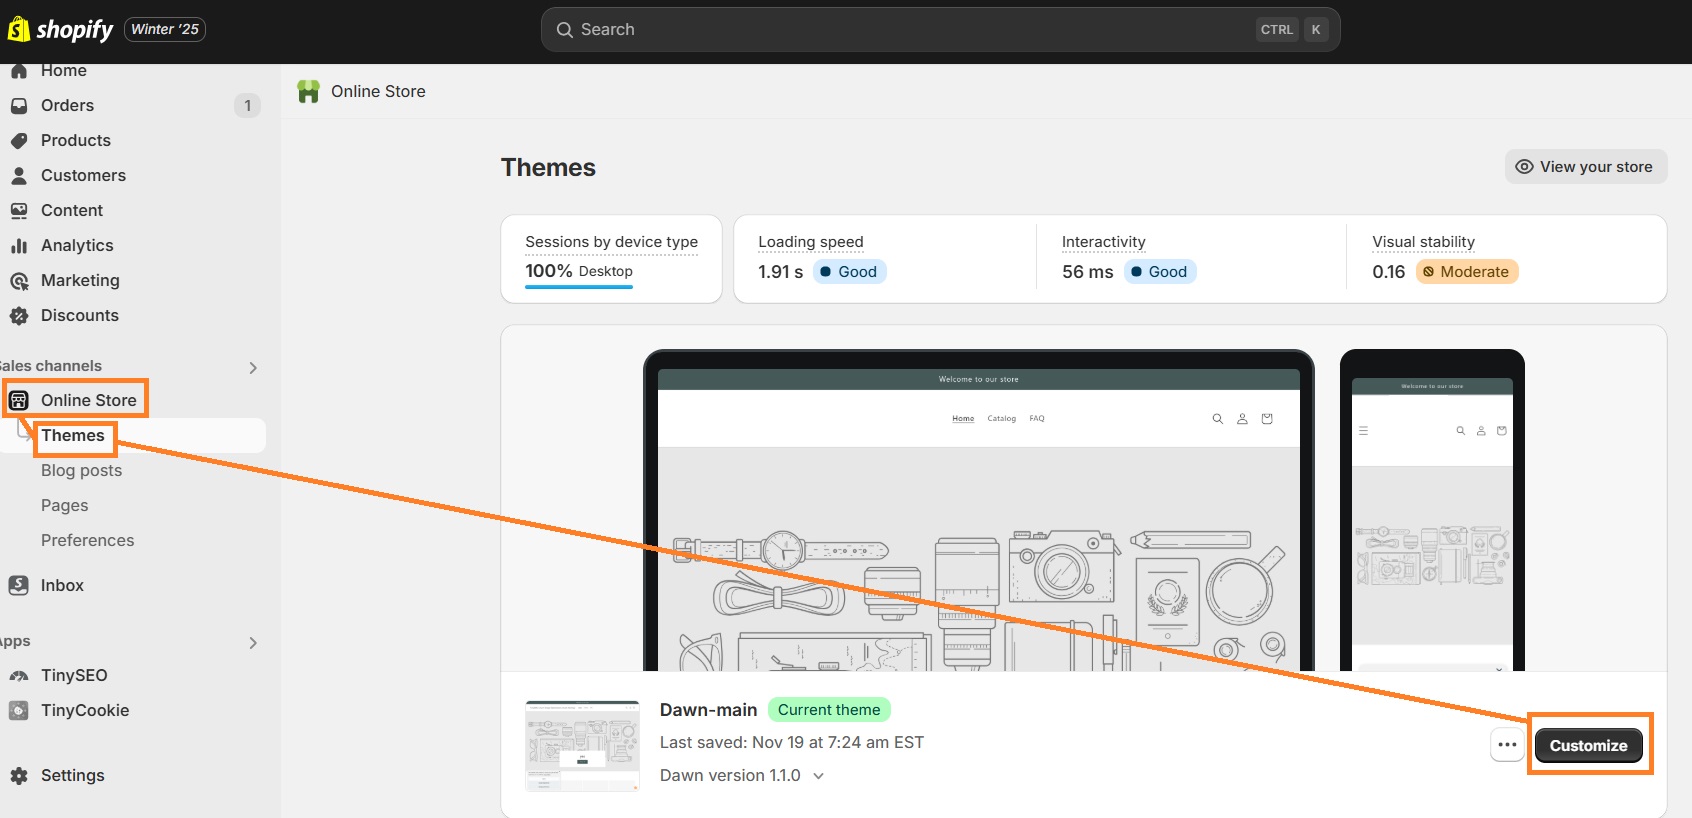Click the Moderate stability badge
This screenshot has width=1692, height=818.
pos(1467,272)
